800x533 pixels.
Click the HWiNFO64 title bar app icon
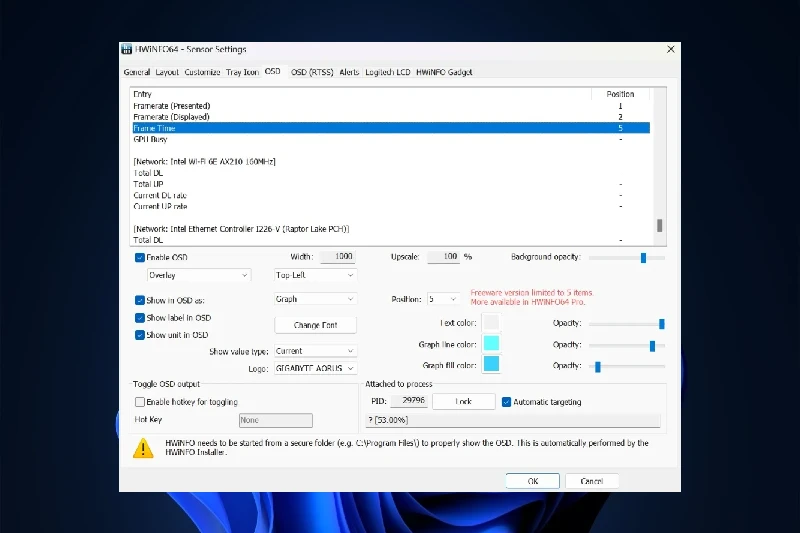[x=127, y=50]
